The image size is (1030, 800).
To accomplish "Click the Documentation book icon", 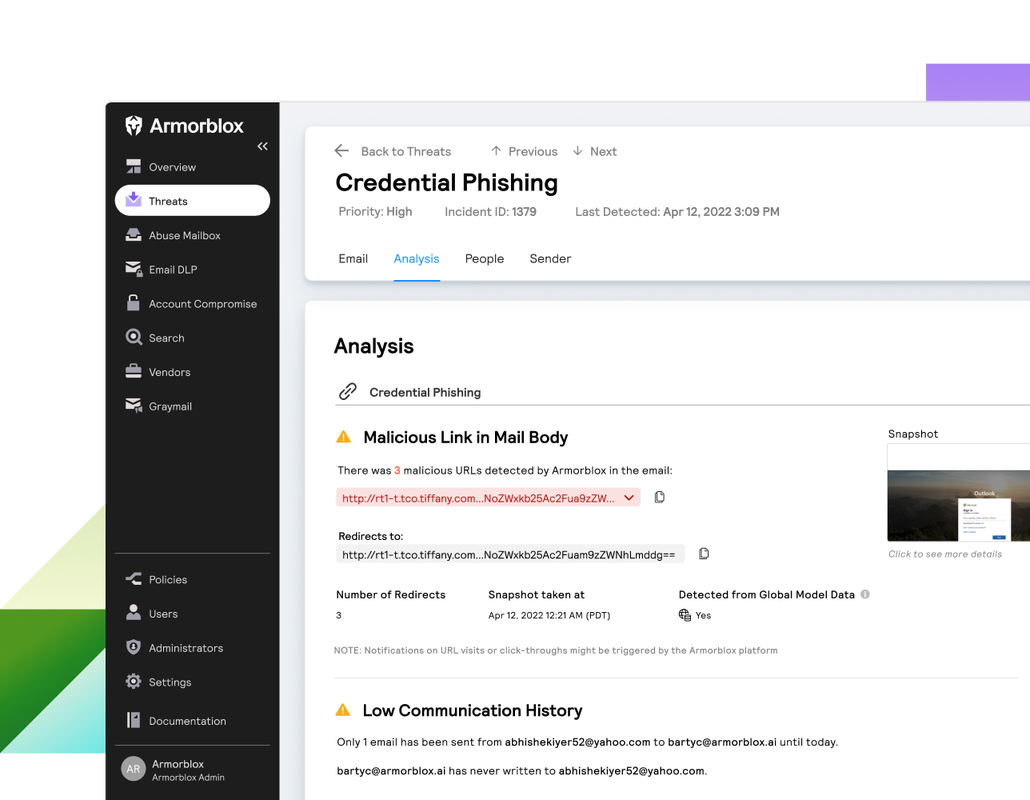I will click(133, 721).
